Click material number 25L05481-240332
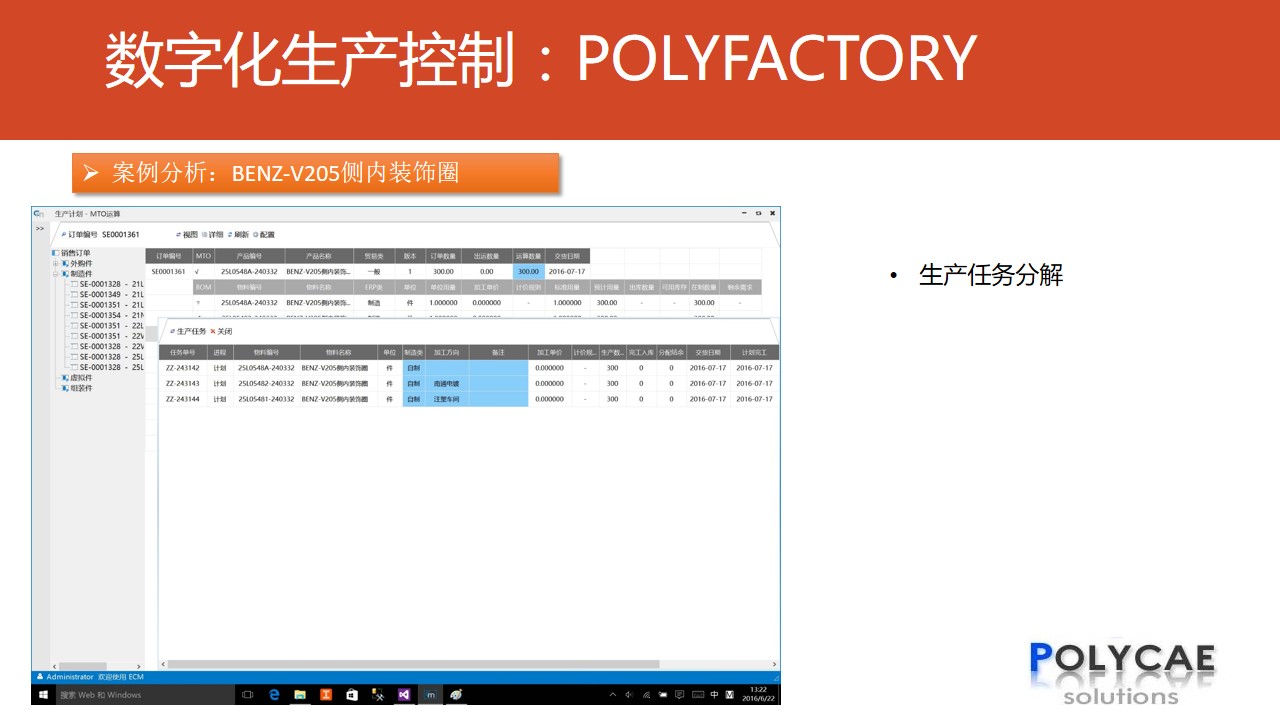The width and height of the screenshot is (1280, 720). tap(266, 399)
